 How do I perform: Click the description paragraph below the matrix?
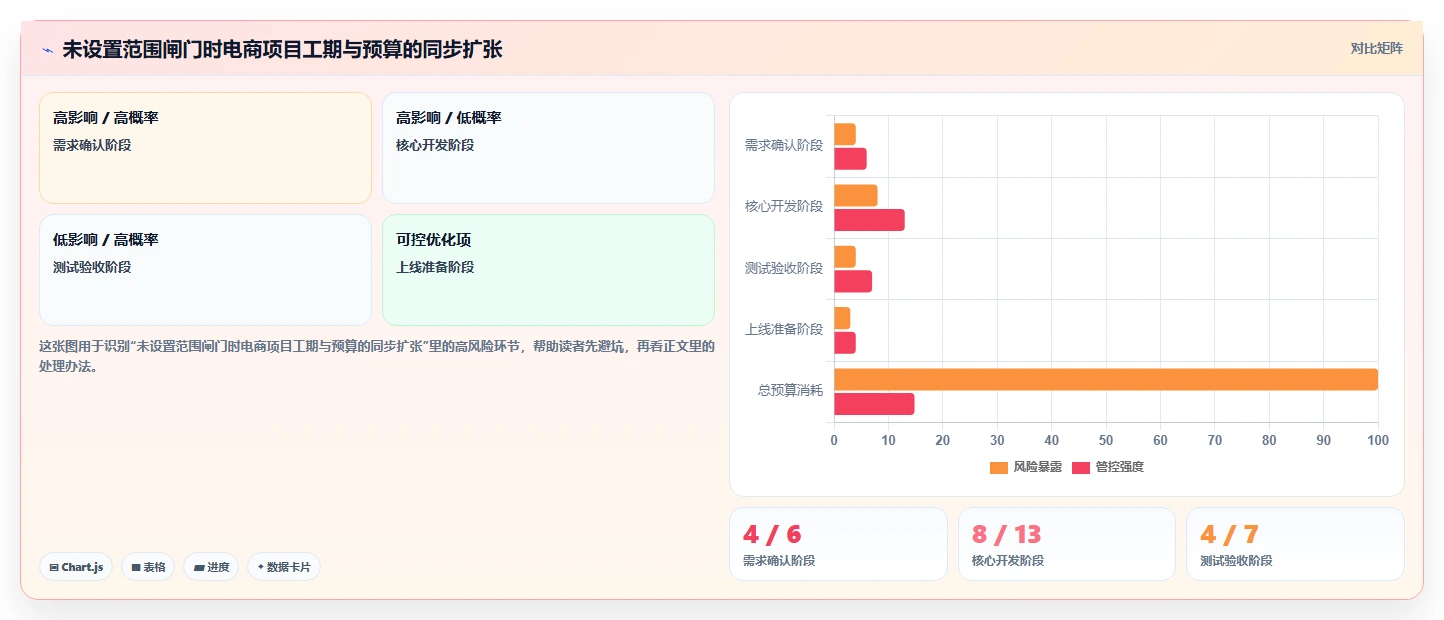click(x=377, y=356)
